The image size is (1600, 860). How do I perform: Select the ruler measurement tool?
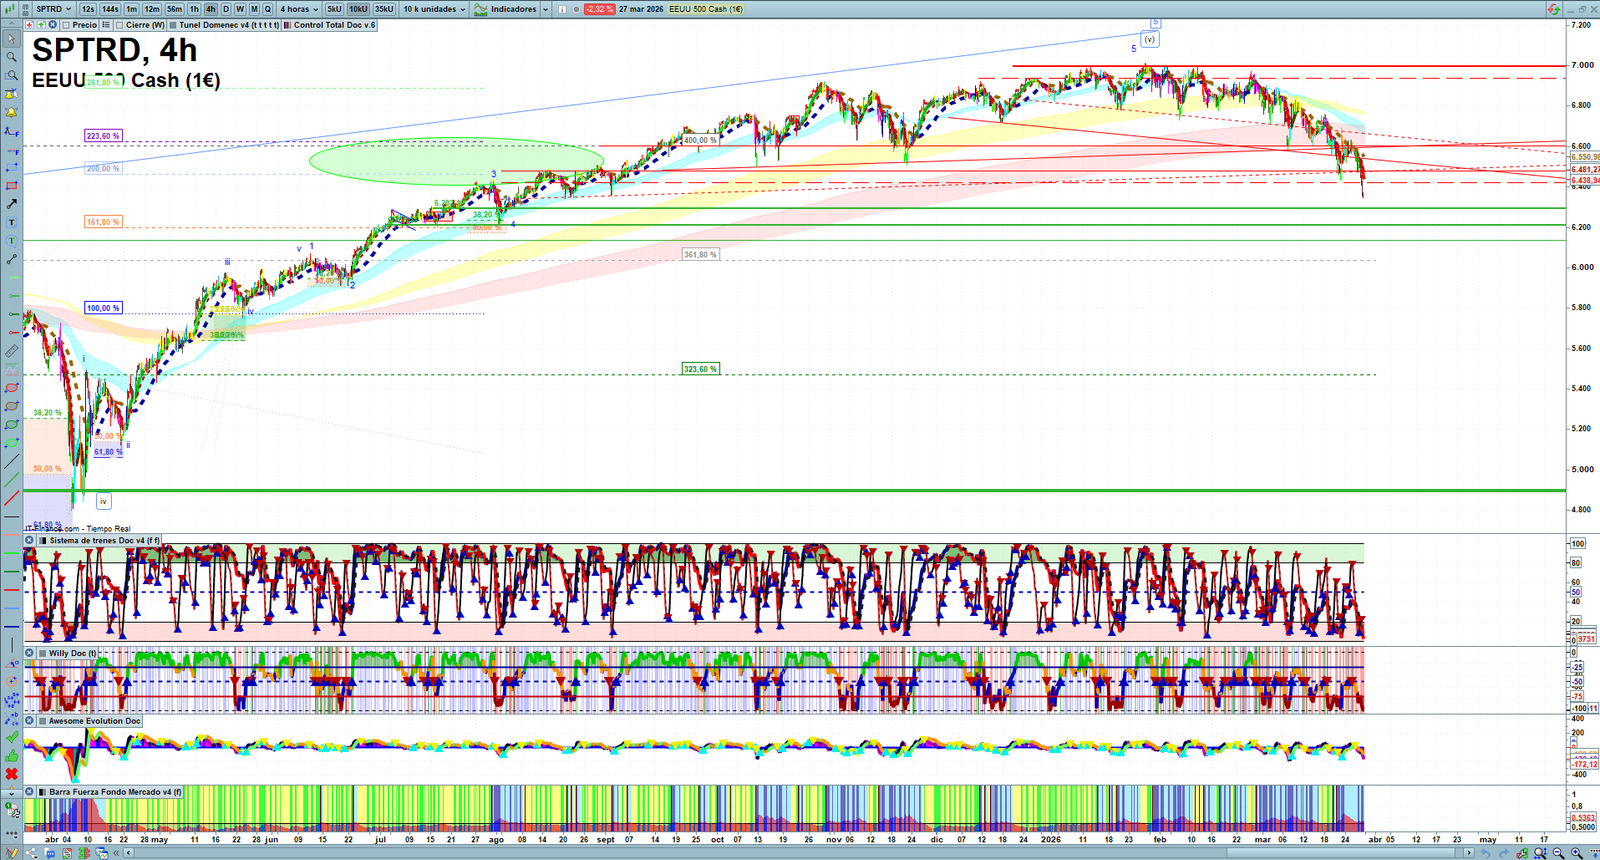11,351
